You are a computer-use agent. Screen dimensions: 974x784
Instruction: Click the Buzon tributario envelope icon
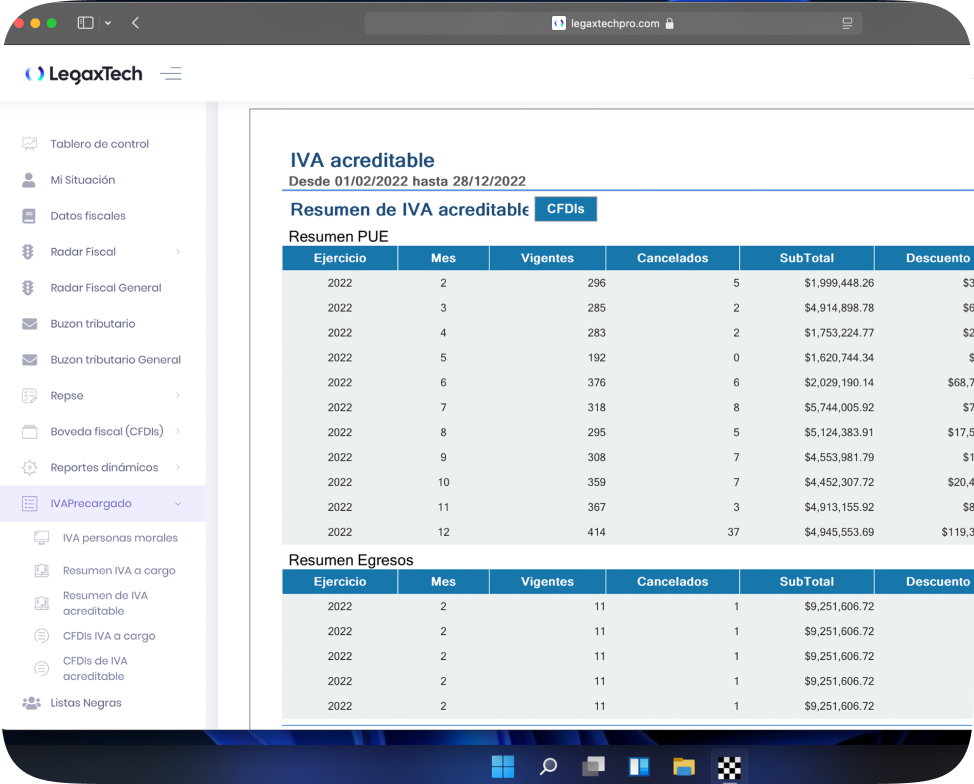tap(30, 324)
